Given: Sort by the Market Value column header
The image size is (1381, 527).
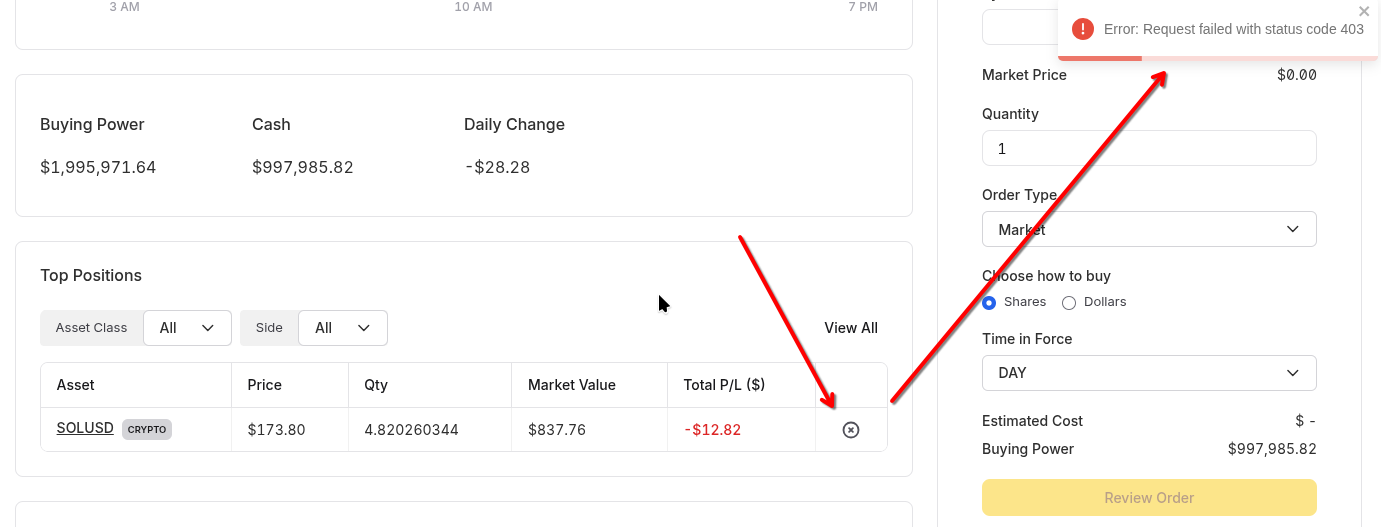Looking at the screenshot, I should (572, 385).
